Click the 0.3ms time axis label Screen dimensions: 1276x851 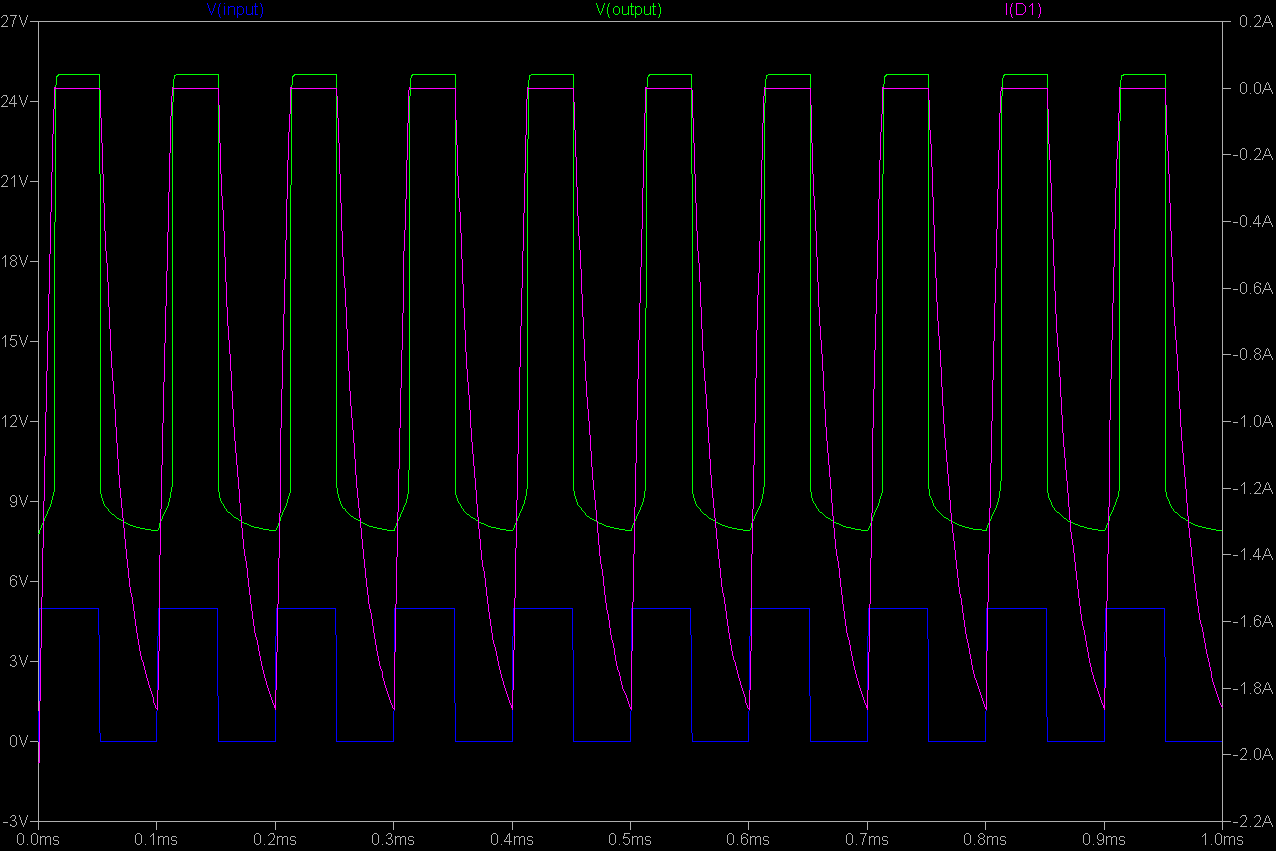click(393, 840)
